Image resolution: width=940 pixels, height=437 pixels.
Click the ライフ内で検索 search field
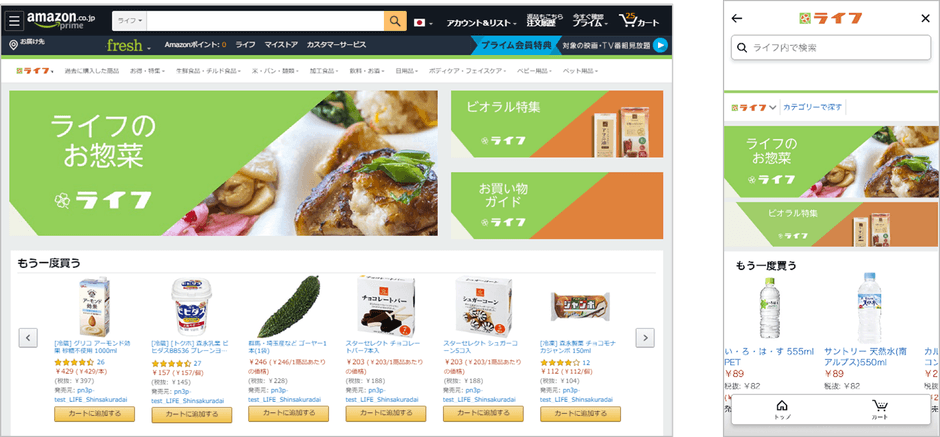(x=830, y=47)
